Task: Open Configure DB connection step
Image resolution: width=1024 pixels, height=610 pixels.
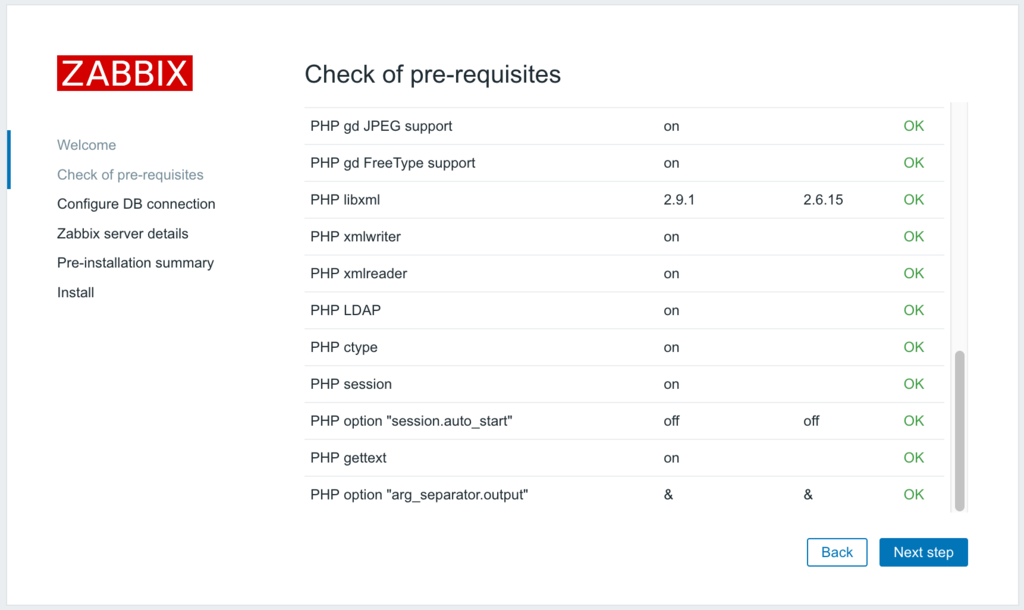Action: 136,204
